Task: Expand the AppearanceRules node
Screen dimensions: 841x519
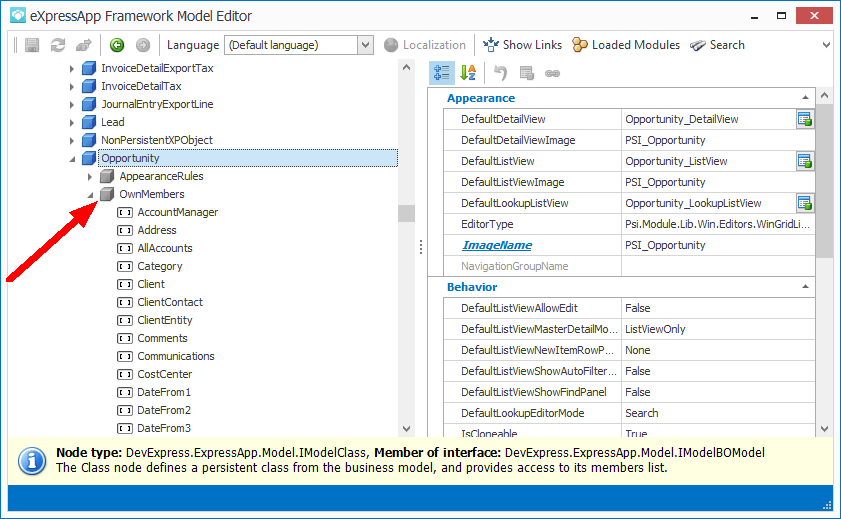Action: click(x=90, y=176)
